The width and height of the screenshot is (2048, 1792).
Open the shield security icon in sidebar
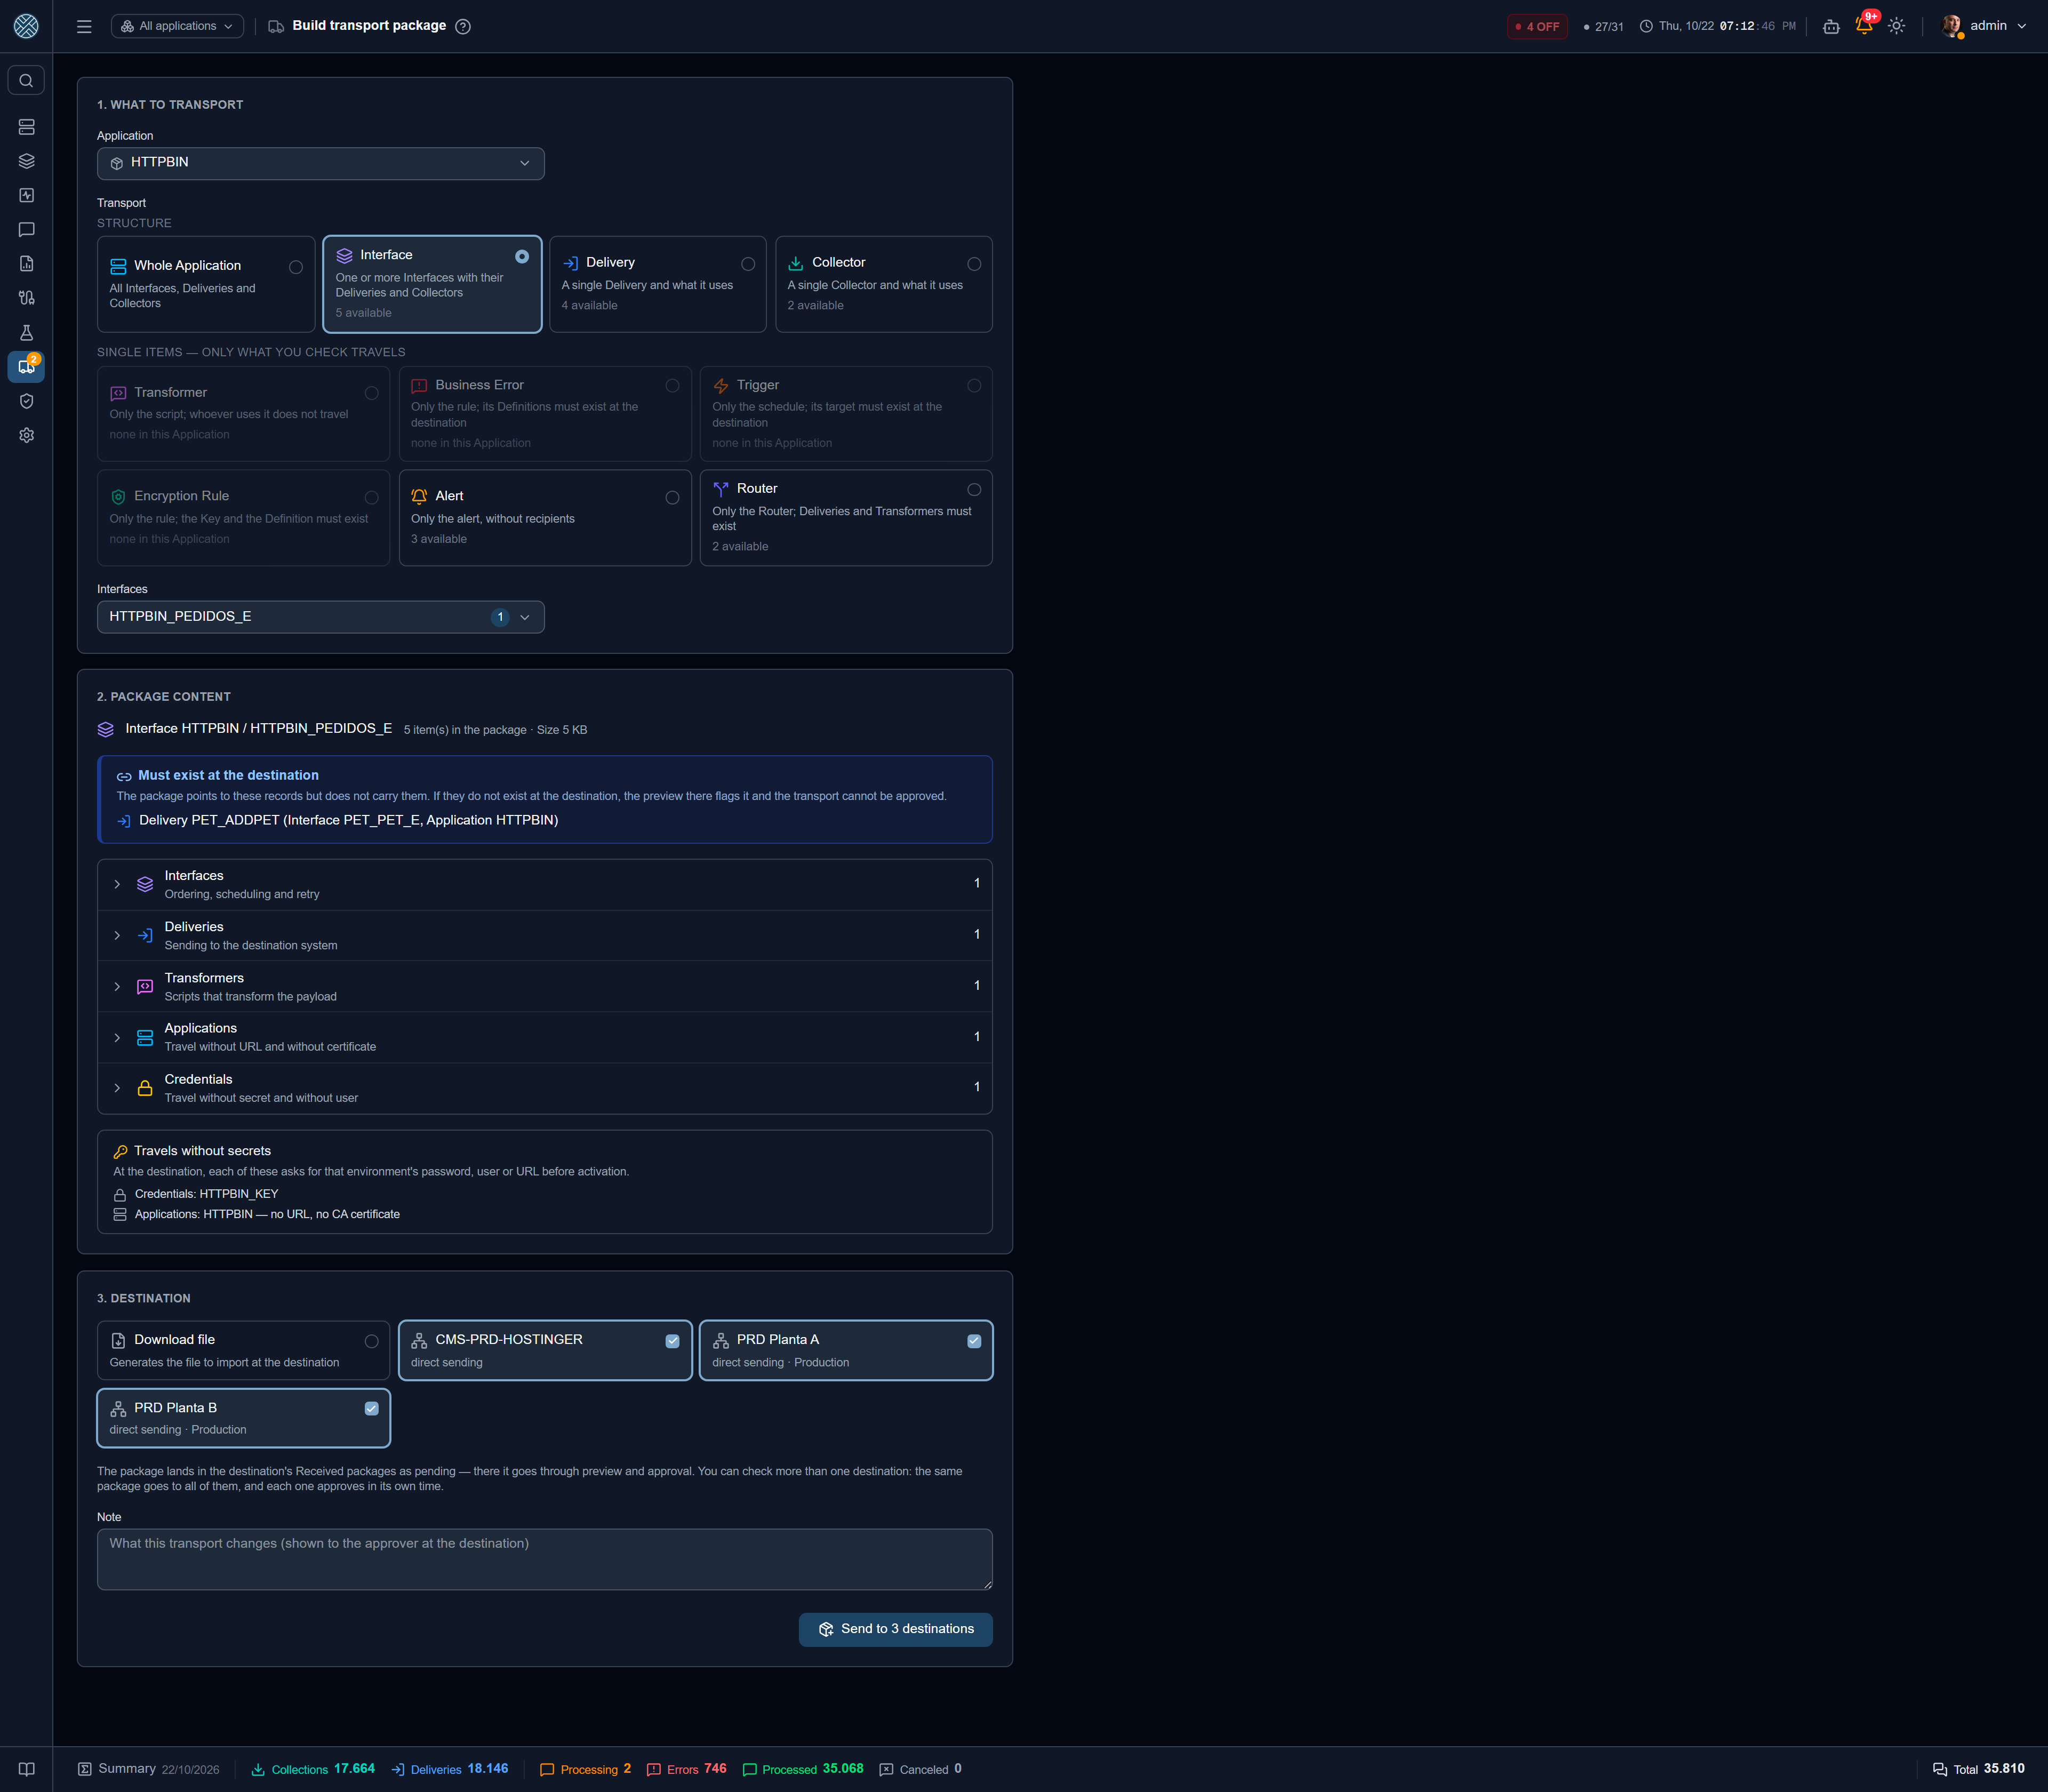click(x=26, y=400)
